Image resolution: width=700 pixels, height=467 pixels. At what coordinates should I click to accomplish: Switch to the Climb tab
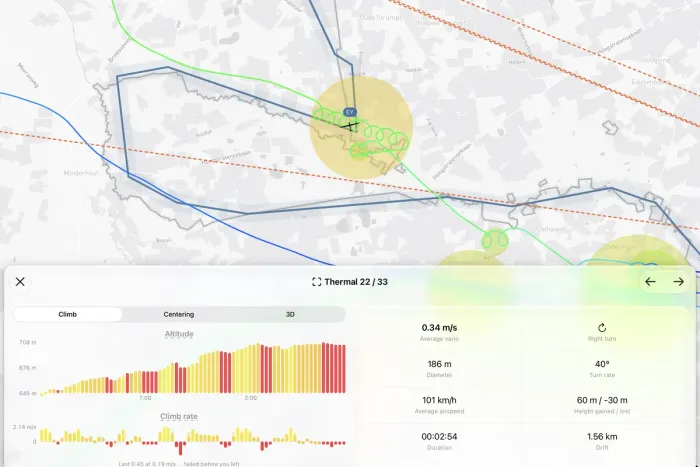coord(68,314)
